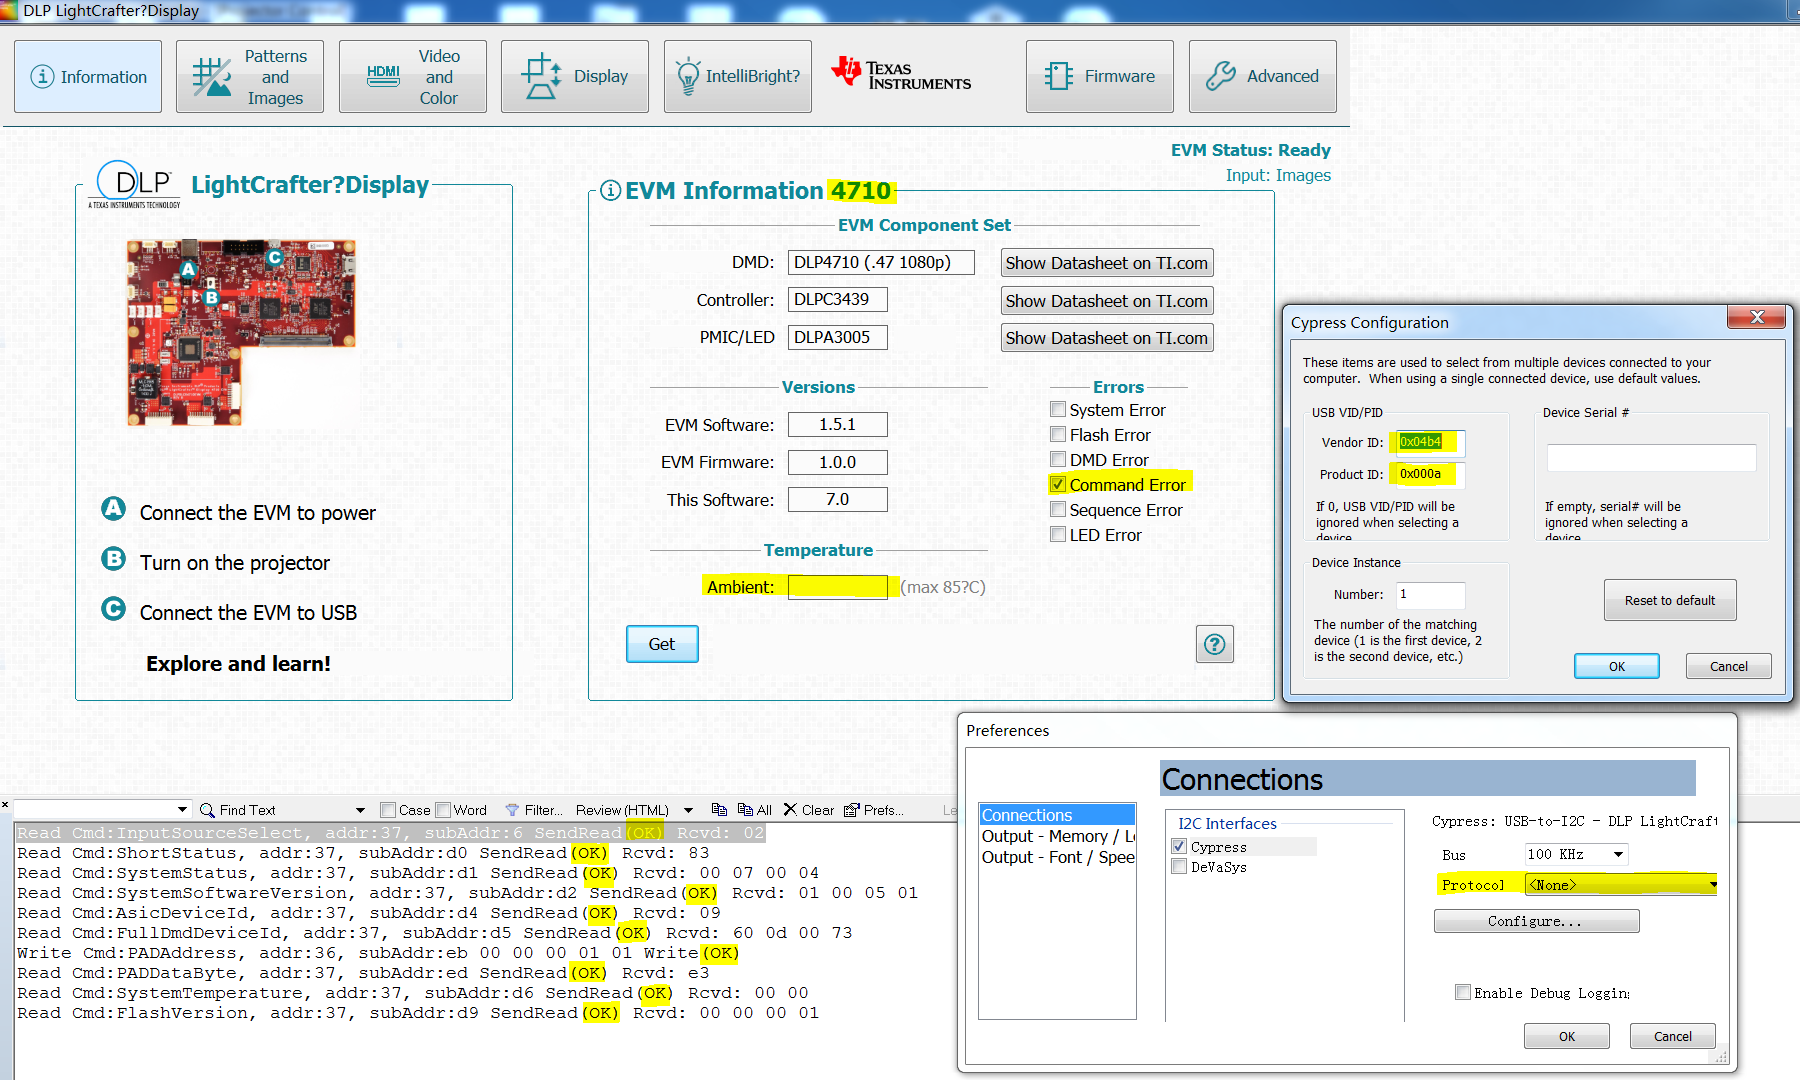Open the Bus 100 KHz dropdown
The width and height of the screenshot is (1800, 1080).
[1576, 854]
